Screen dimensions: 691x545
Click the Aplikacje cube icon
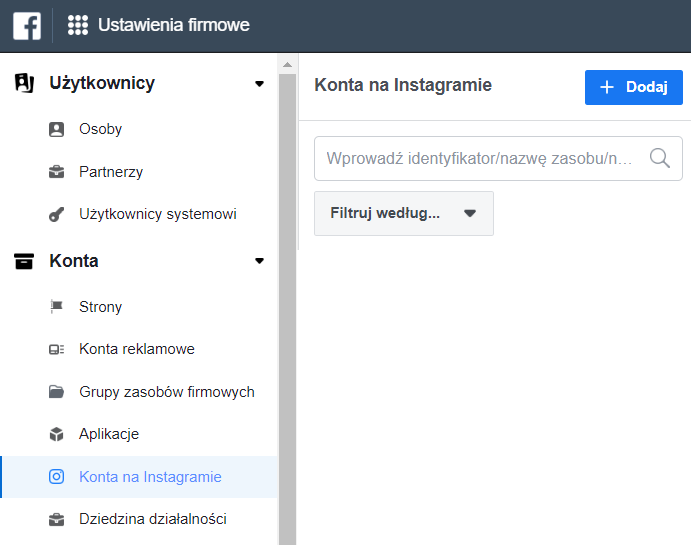(56, 434)
